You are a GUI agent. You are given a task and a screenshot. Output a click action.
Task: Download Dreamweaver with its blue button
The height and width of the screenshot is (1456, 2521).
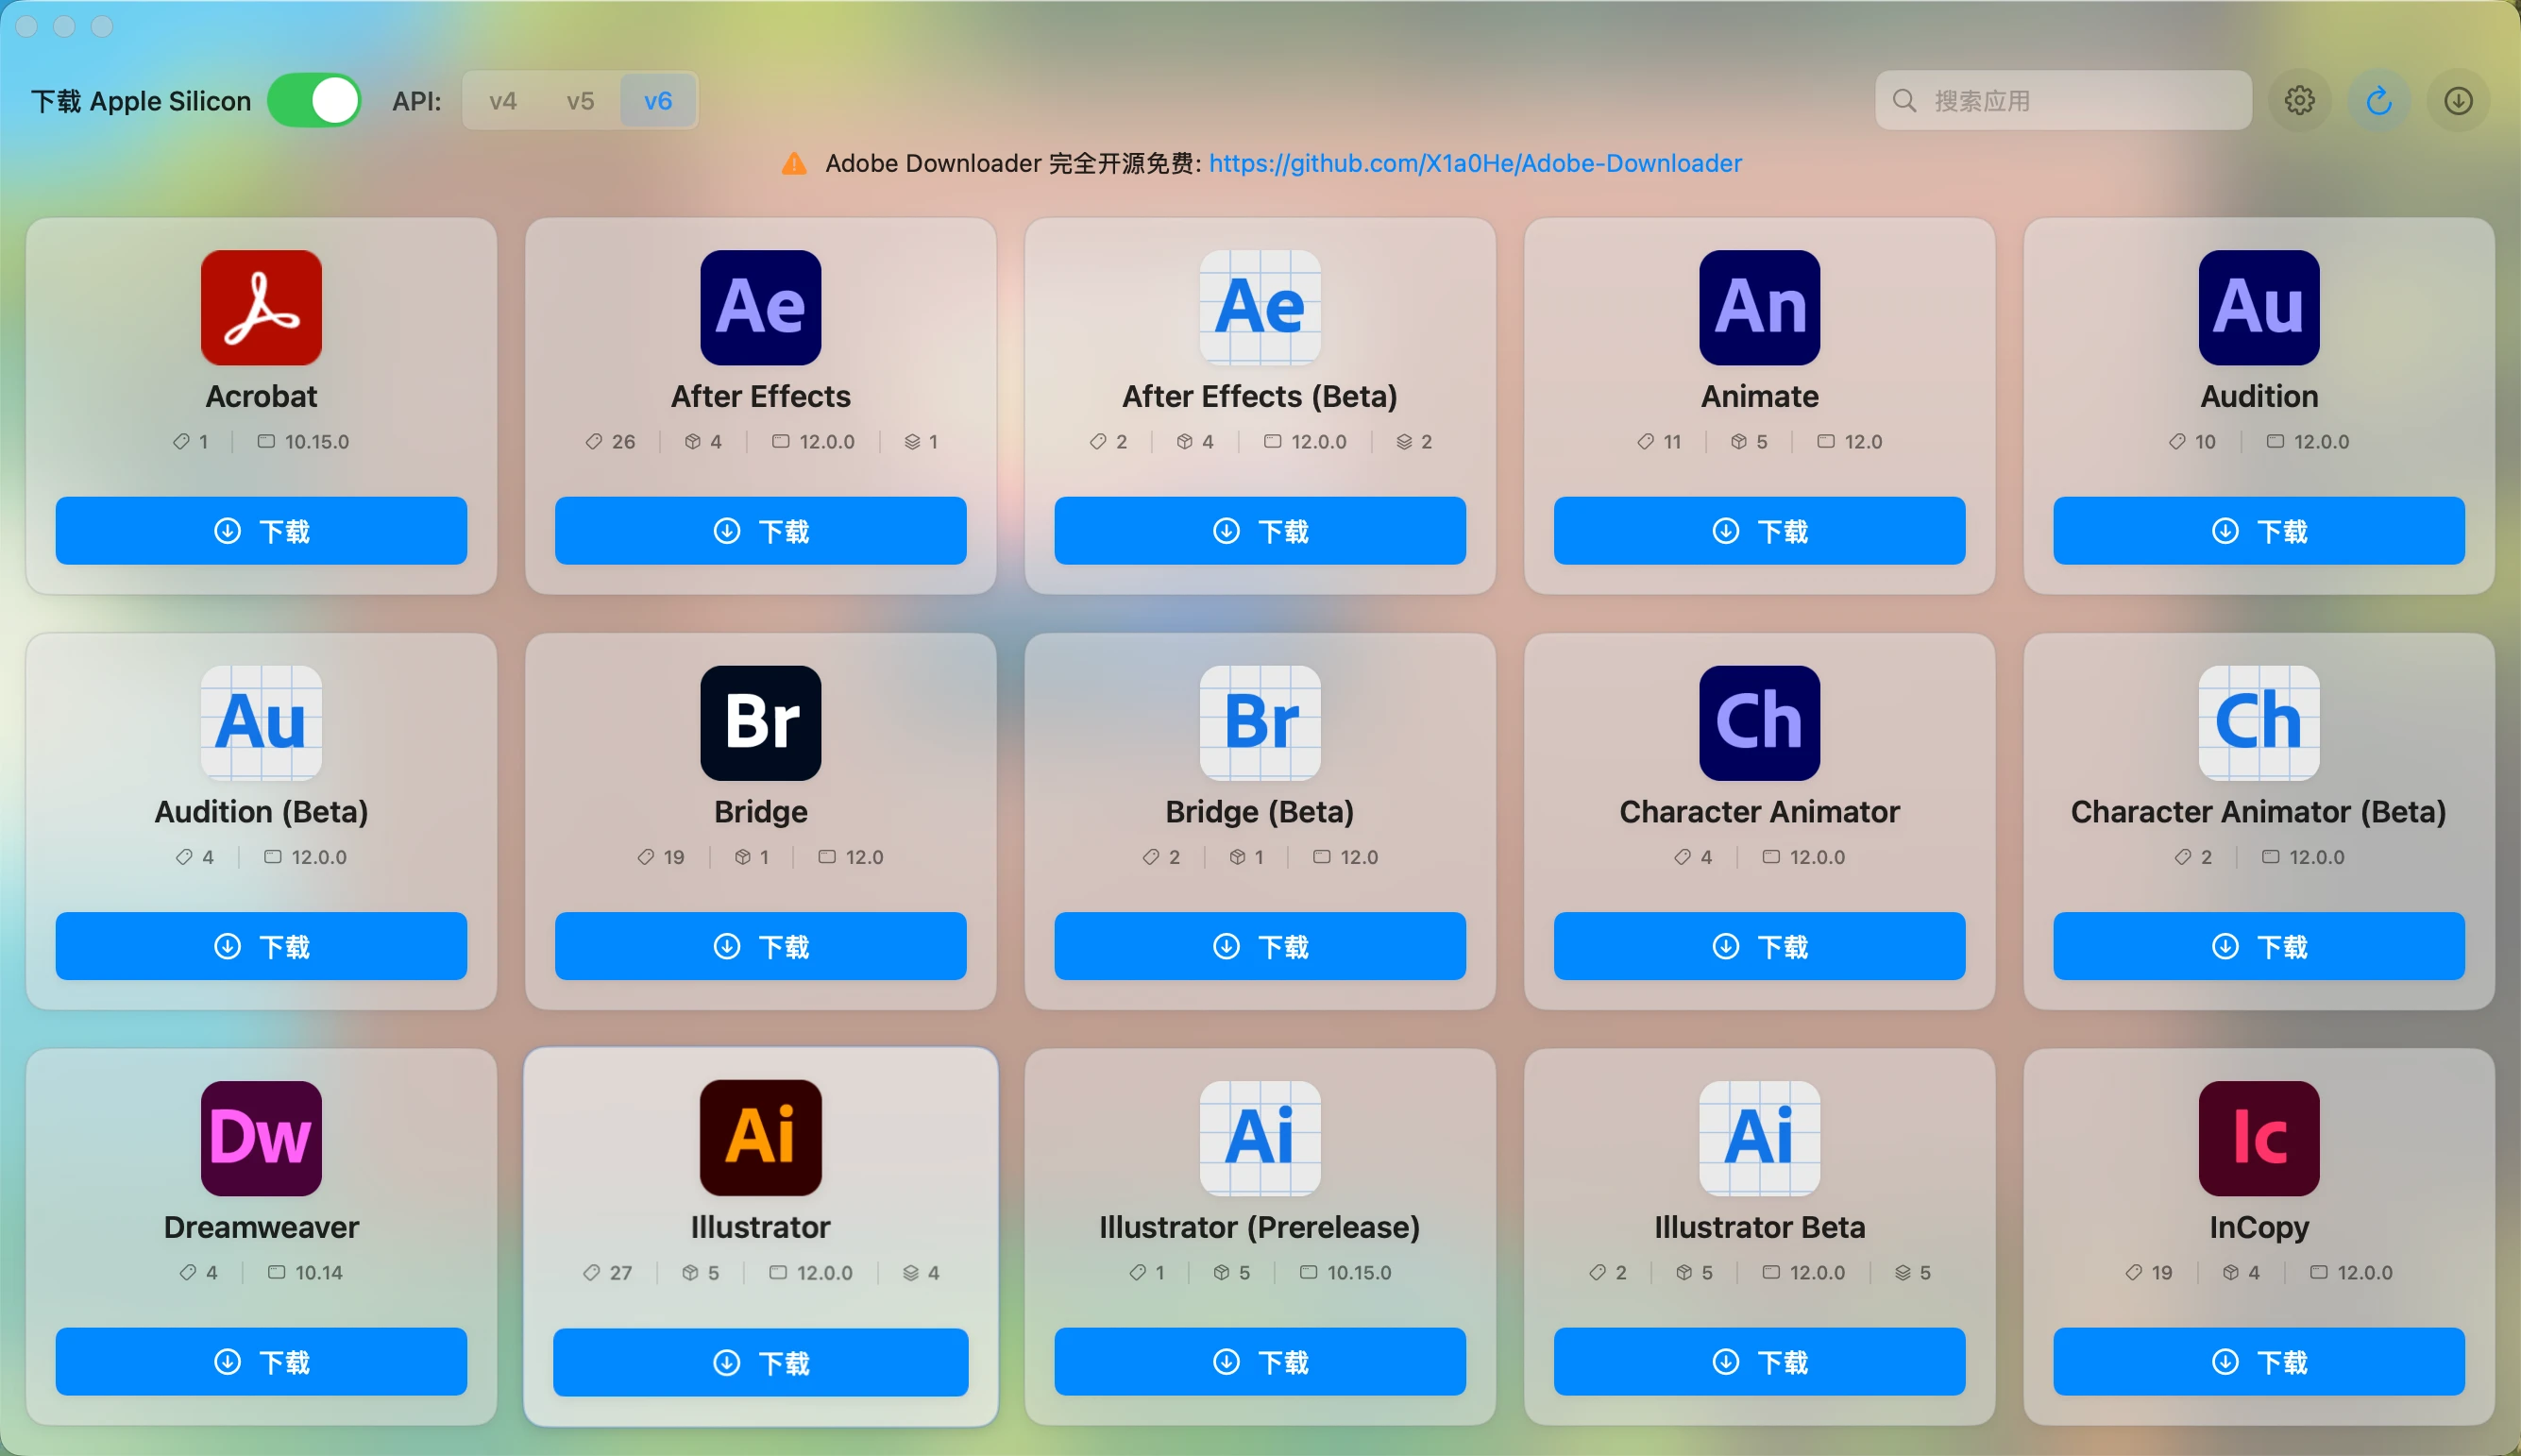pos(261,1361)
